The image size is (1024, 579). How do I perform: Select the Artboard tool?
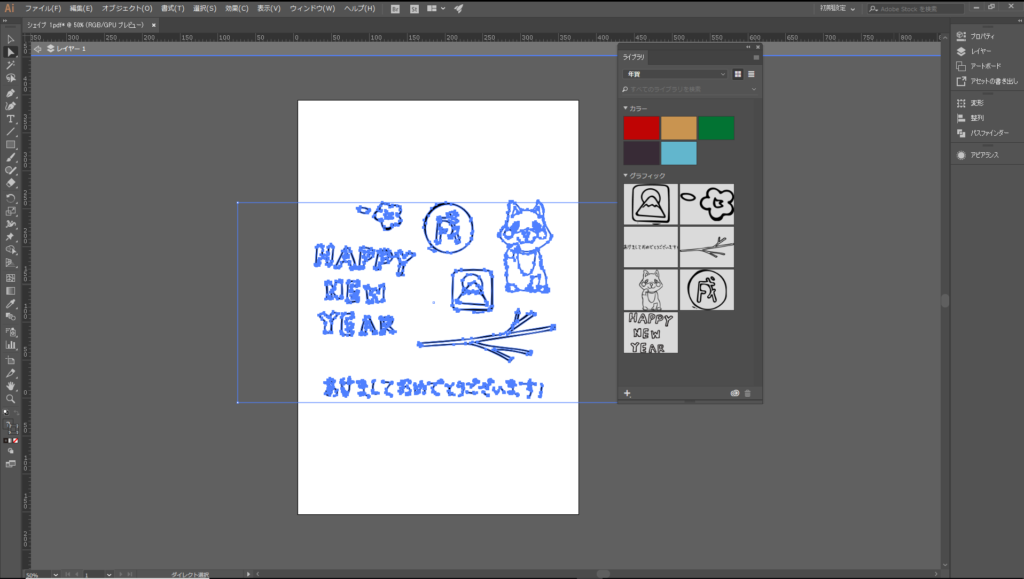(10, 360)
